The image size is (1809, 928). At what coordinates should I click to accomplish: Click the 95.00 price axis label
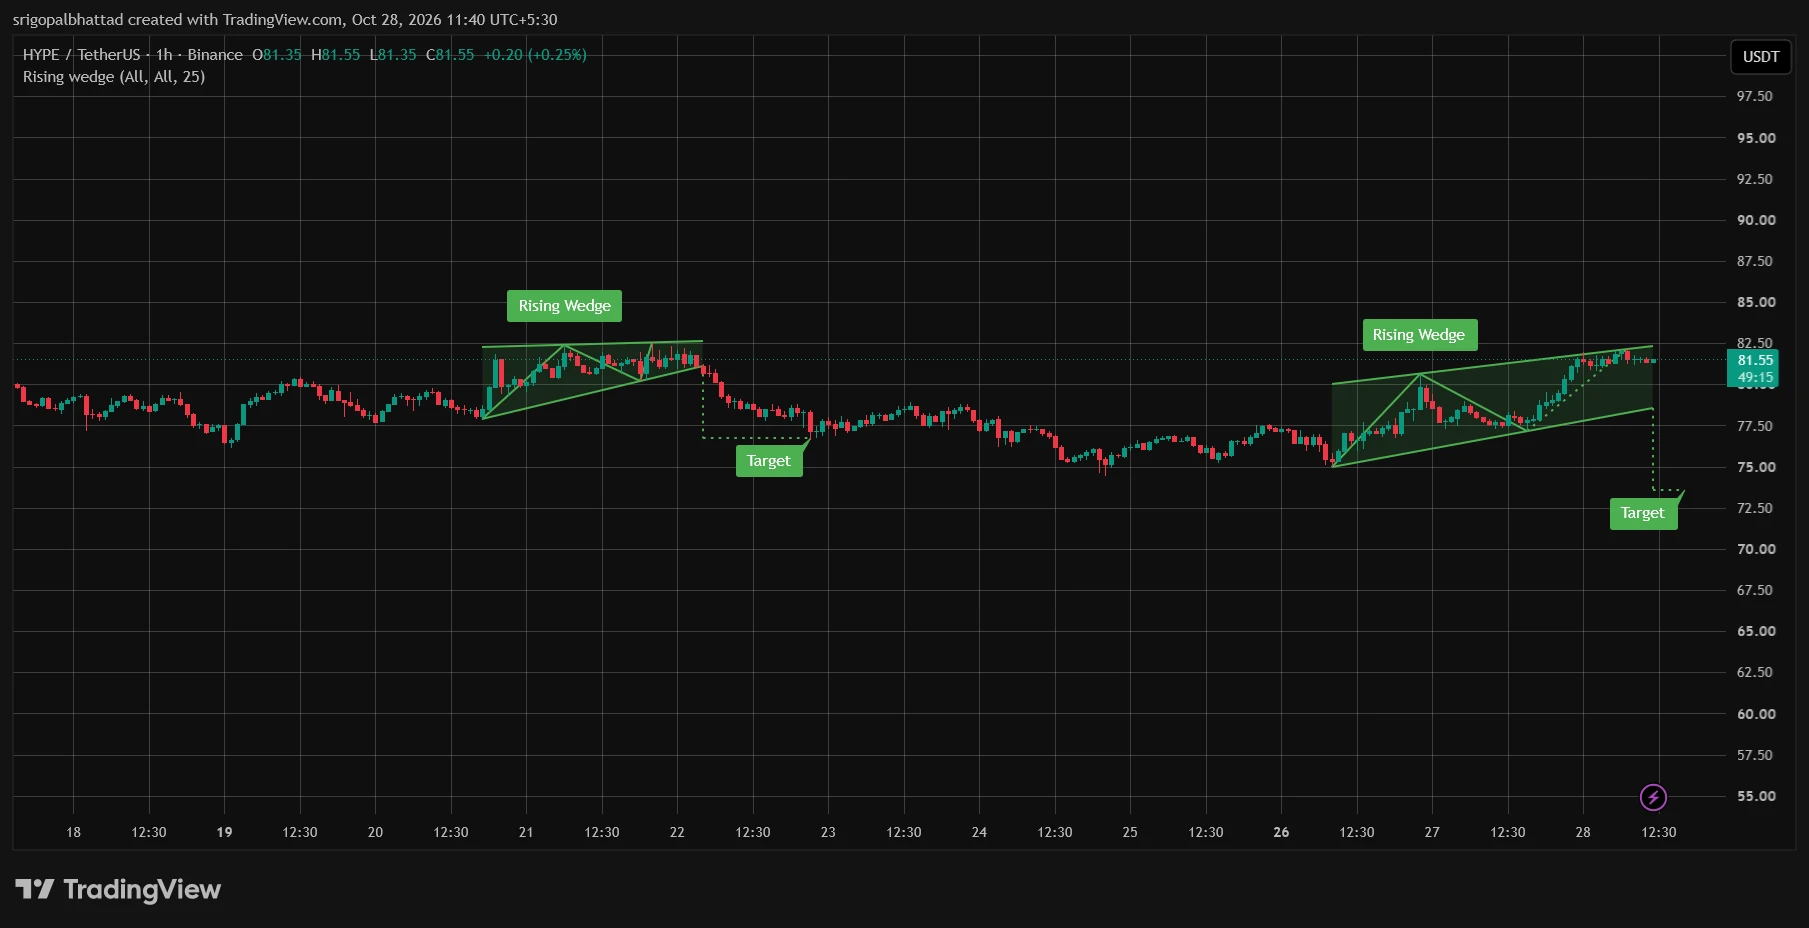coord(1756,138)
